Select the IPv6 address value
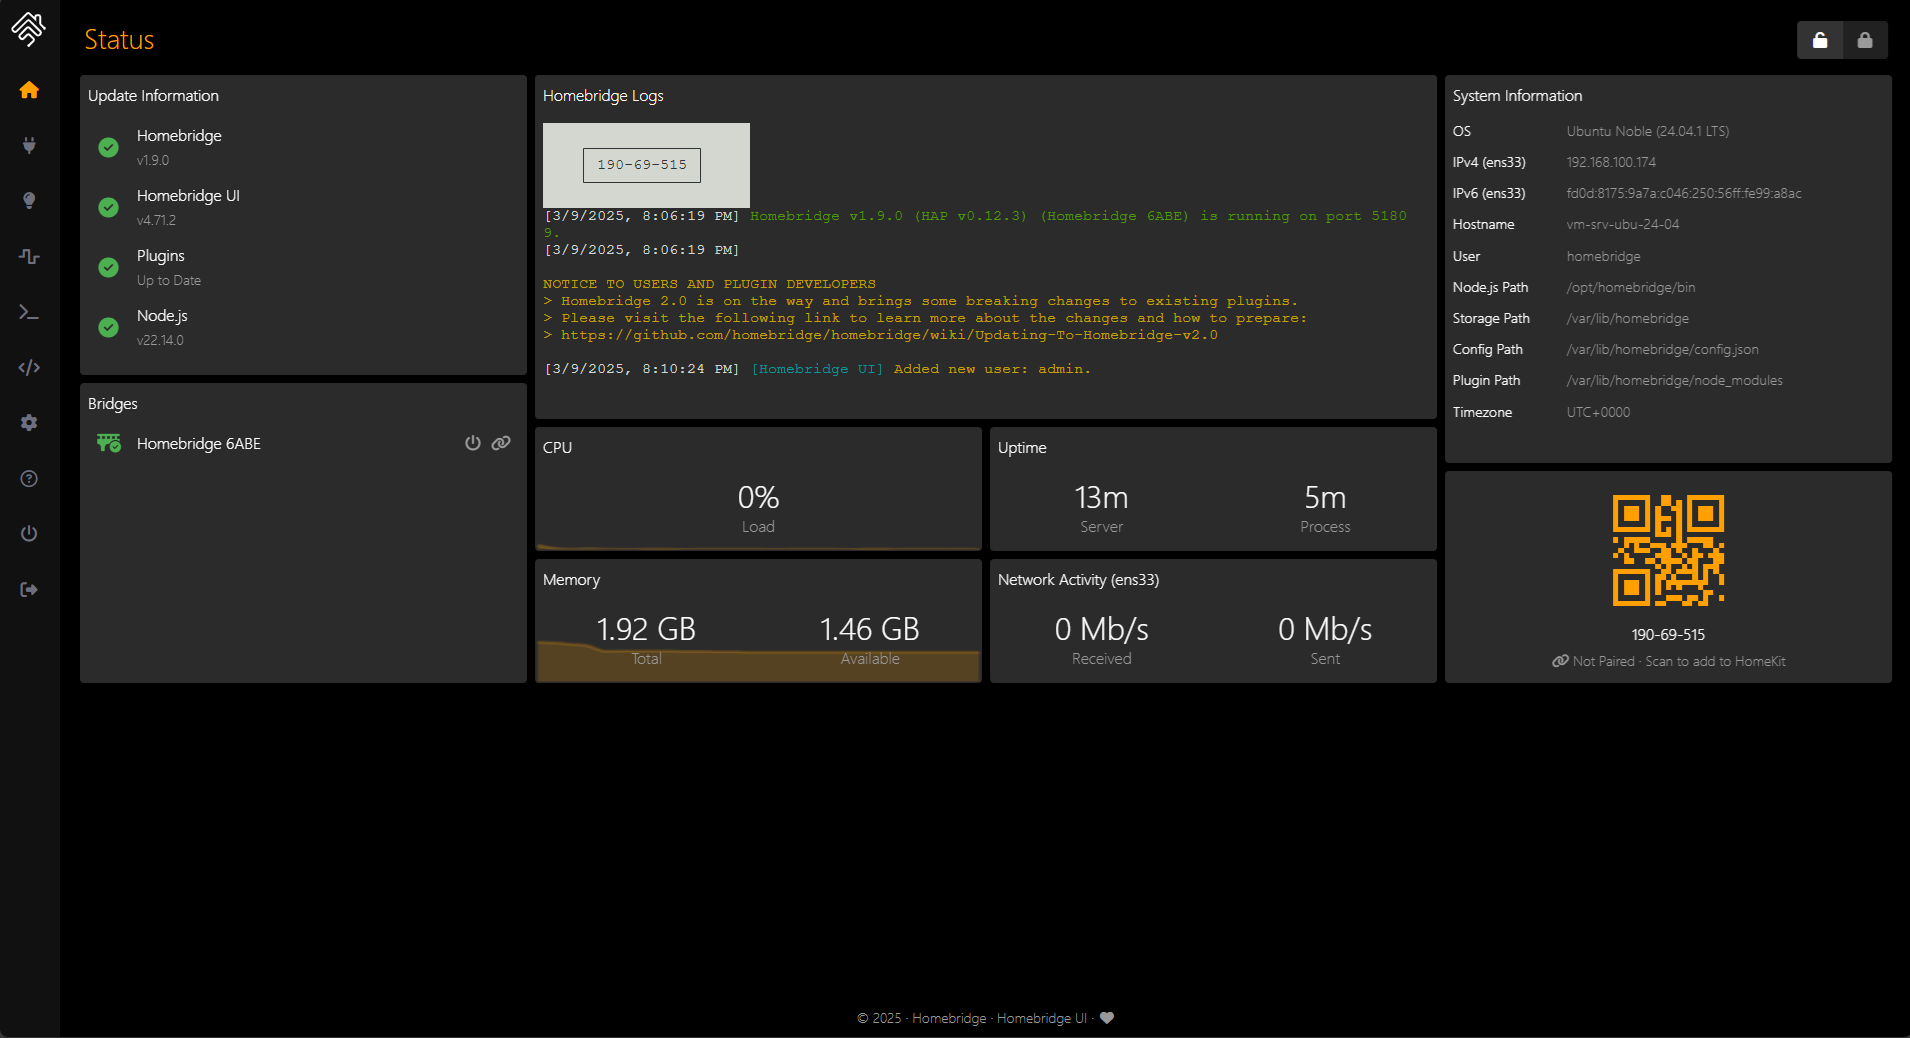This screenshot has width=1910, height=1038. click(1684, 193)
